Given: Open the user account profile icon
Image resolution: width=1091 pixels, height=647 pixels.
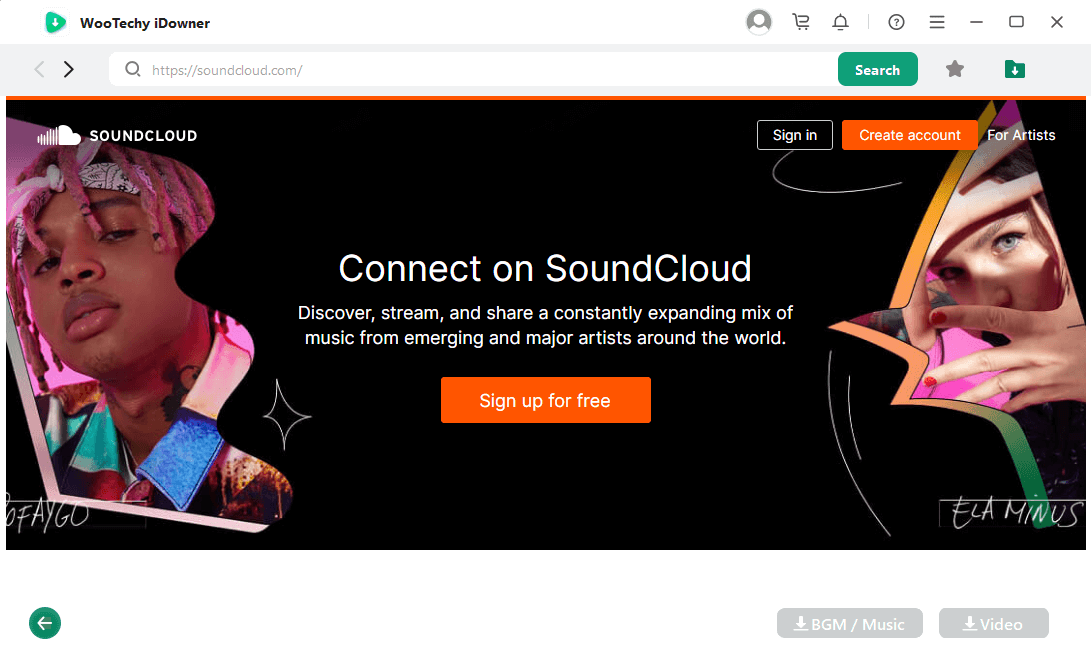Looking at the screenshot, I should click(759, 22).
